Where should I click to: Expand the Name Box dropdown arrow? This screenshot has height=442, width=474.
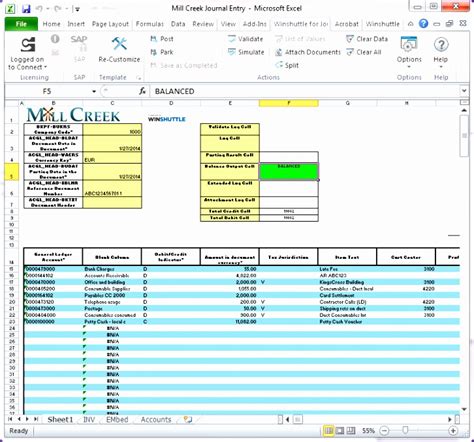click(x=94, y=91)
